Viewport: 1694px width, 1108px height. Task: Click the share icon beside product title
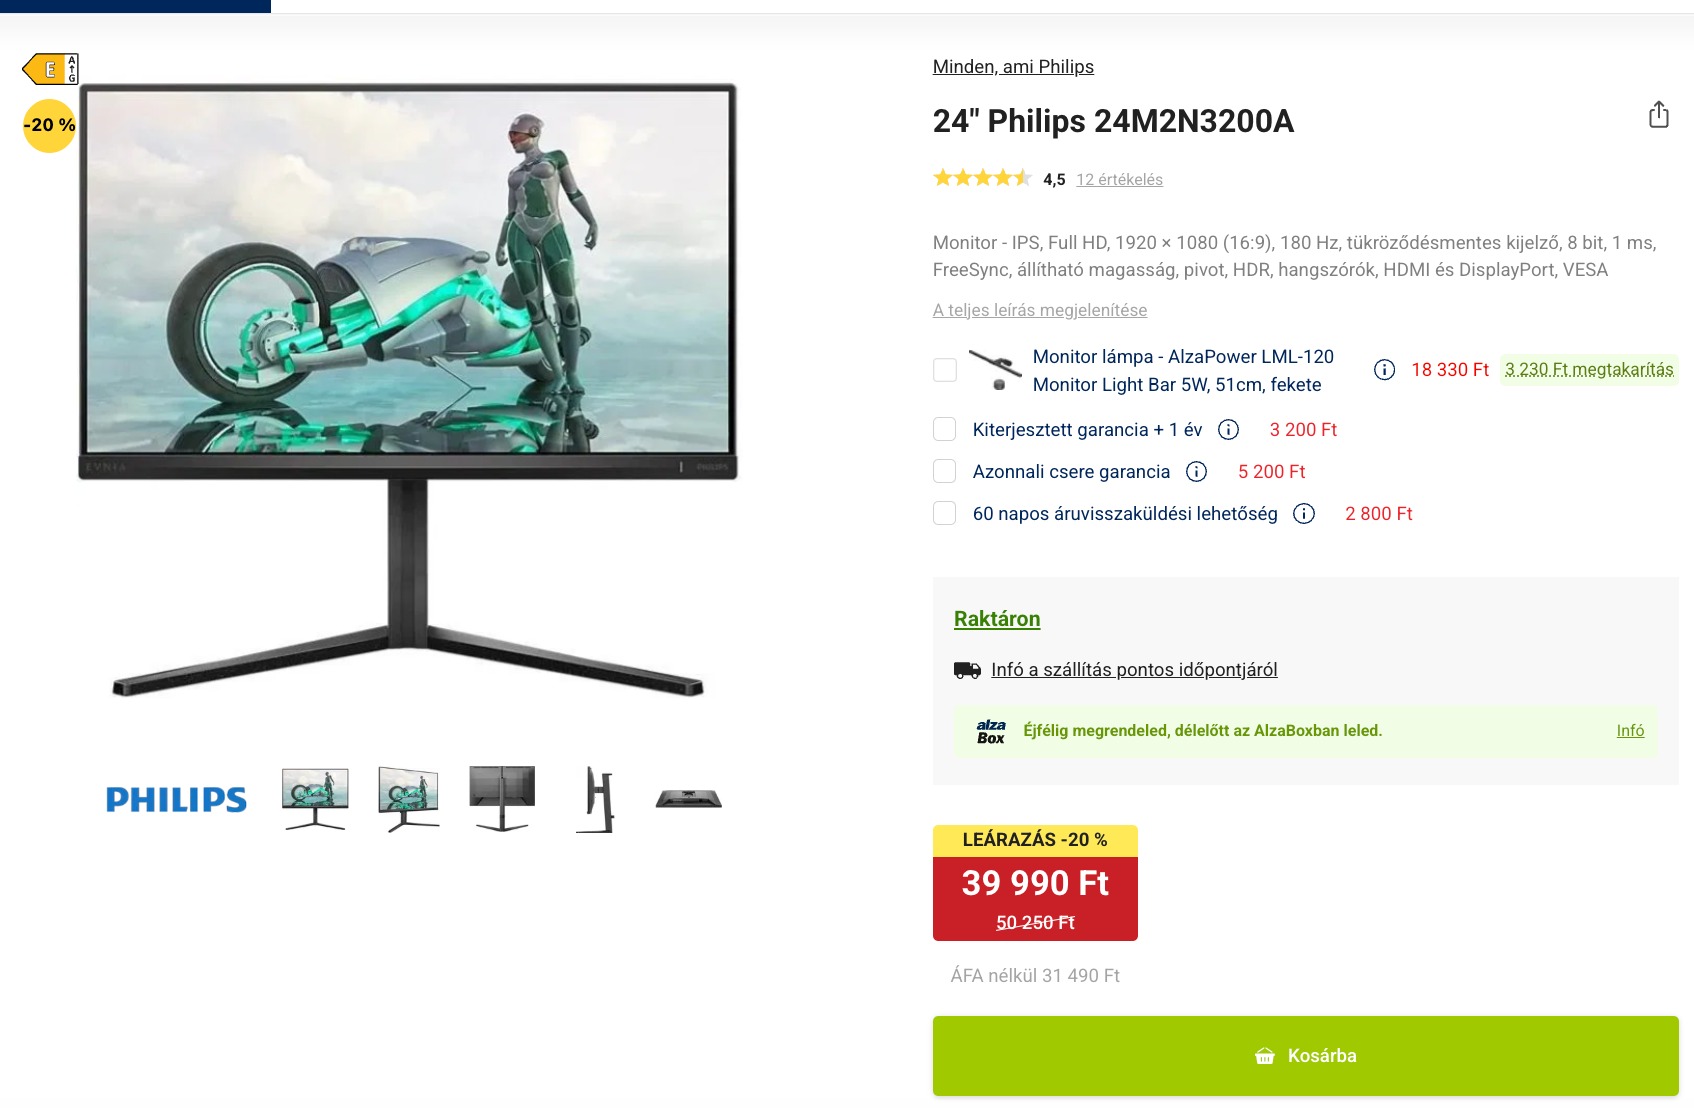tap(1659, 115)
